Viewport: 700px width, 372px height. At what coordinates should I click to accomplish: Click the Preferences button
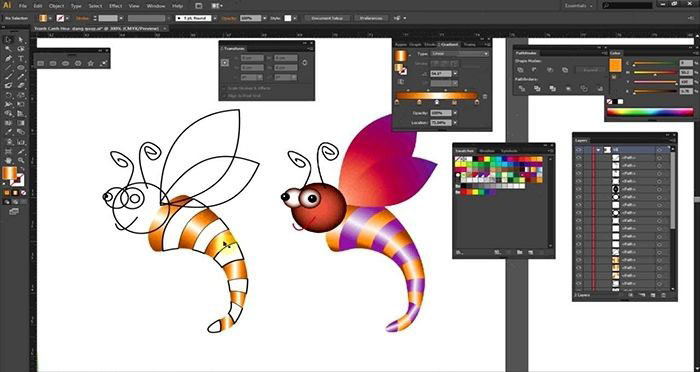click(x=371, y=18)
